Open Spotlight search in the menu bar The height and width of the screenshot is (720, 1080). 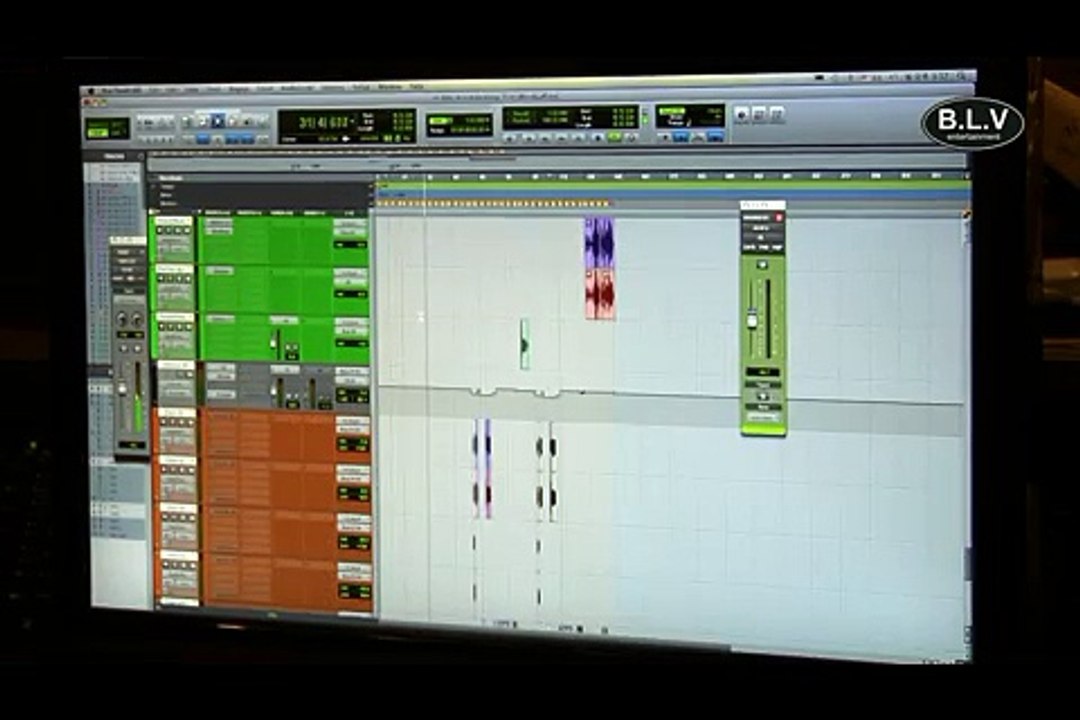click(x=963, y=76)
